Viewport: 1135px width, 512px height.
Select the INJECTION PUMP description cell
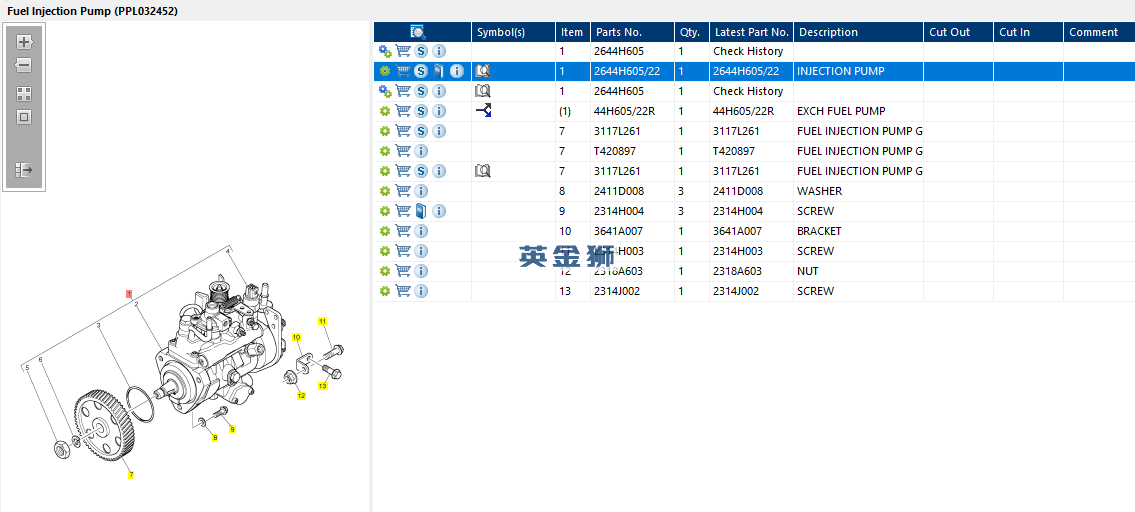tap(858, 71)
